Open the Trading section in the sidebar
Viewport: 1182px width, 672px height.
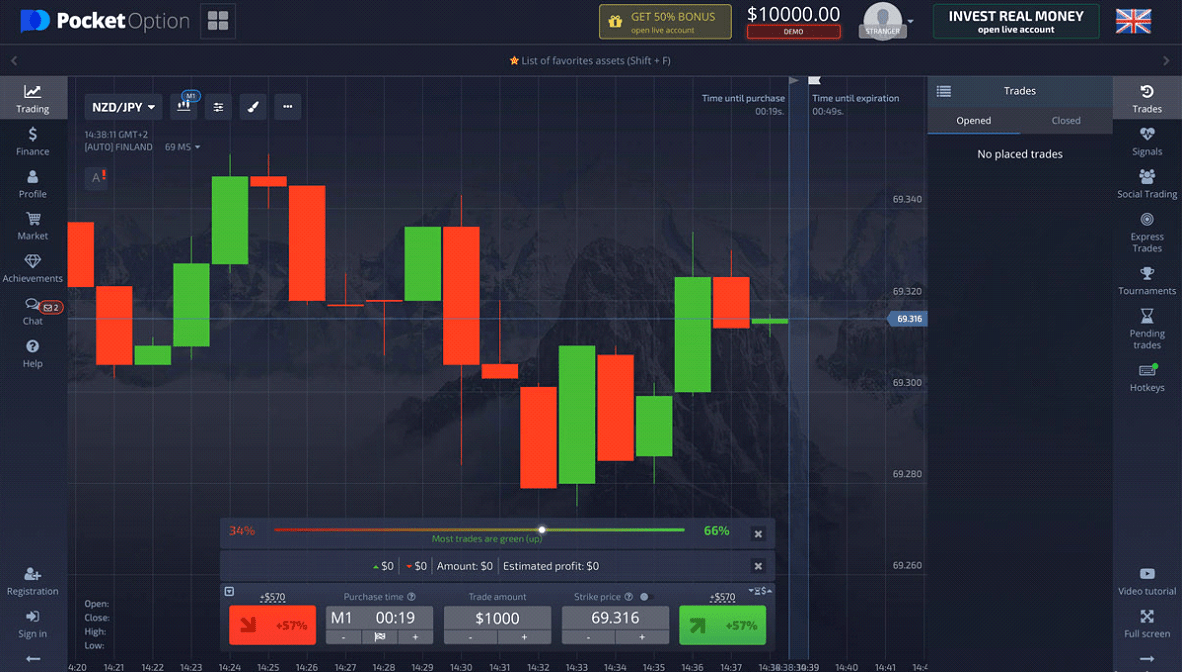click(32, 99)
